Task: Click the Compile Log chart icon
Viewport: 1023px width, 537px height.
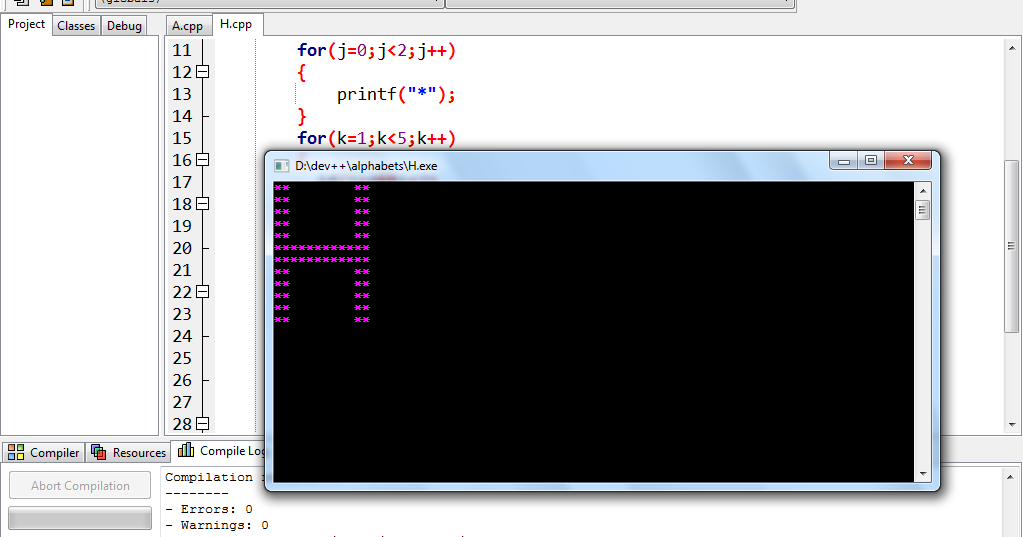Action: 186,450
